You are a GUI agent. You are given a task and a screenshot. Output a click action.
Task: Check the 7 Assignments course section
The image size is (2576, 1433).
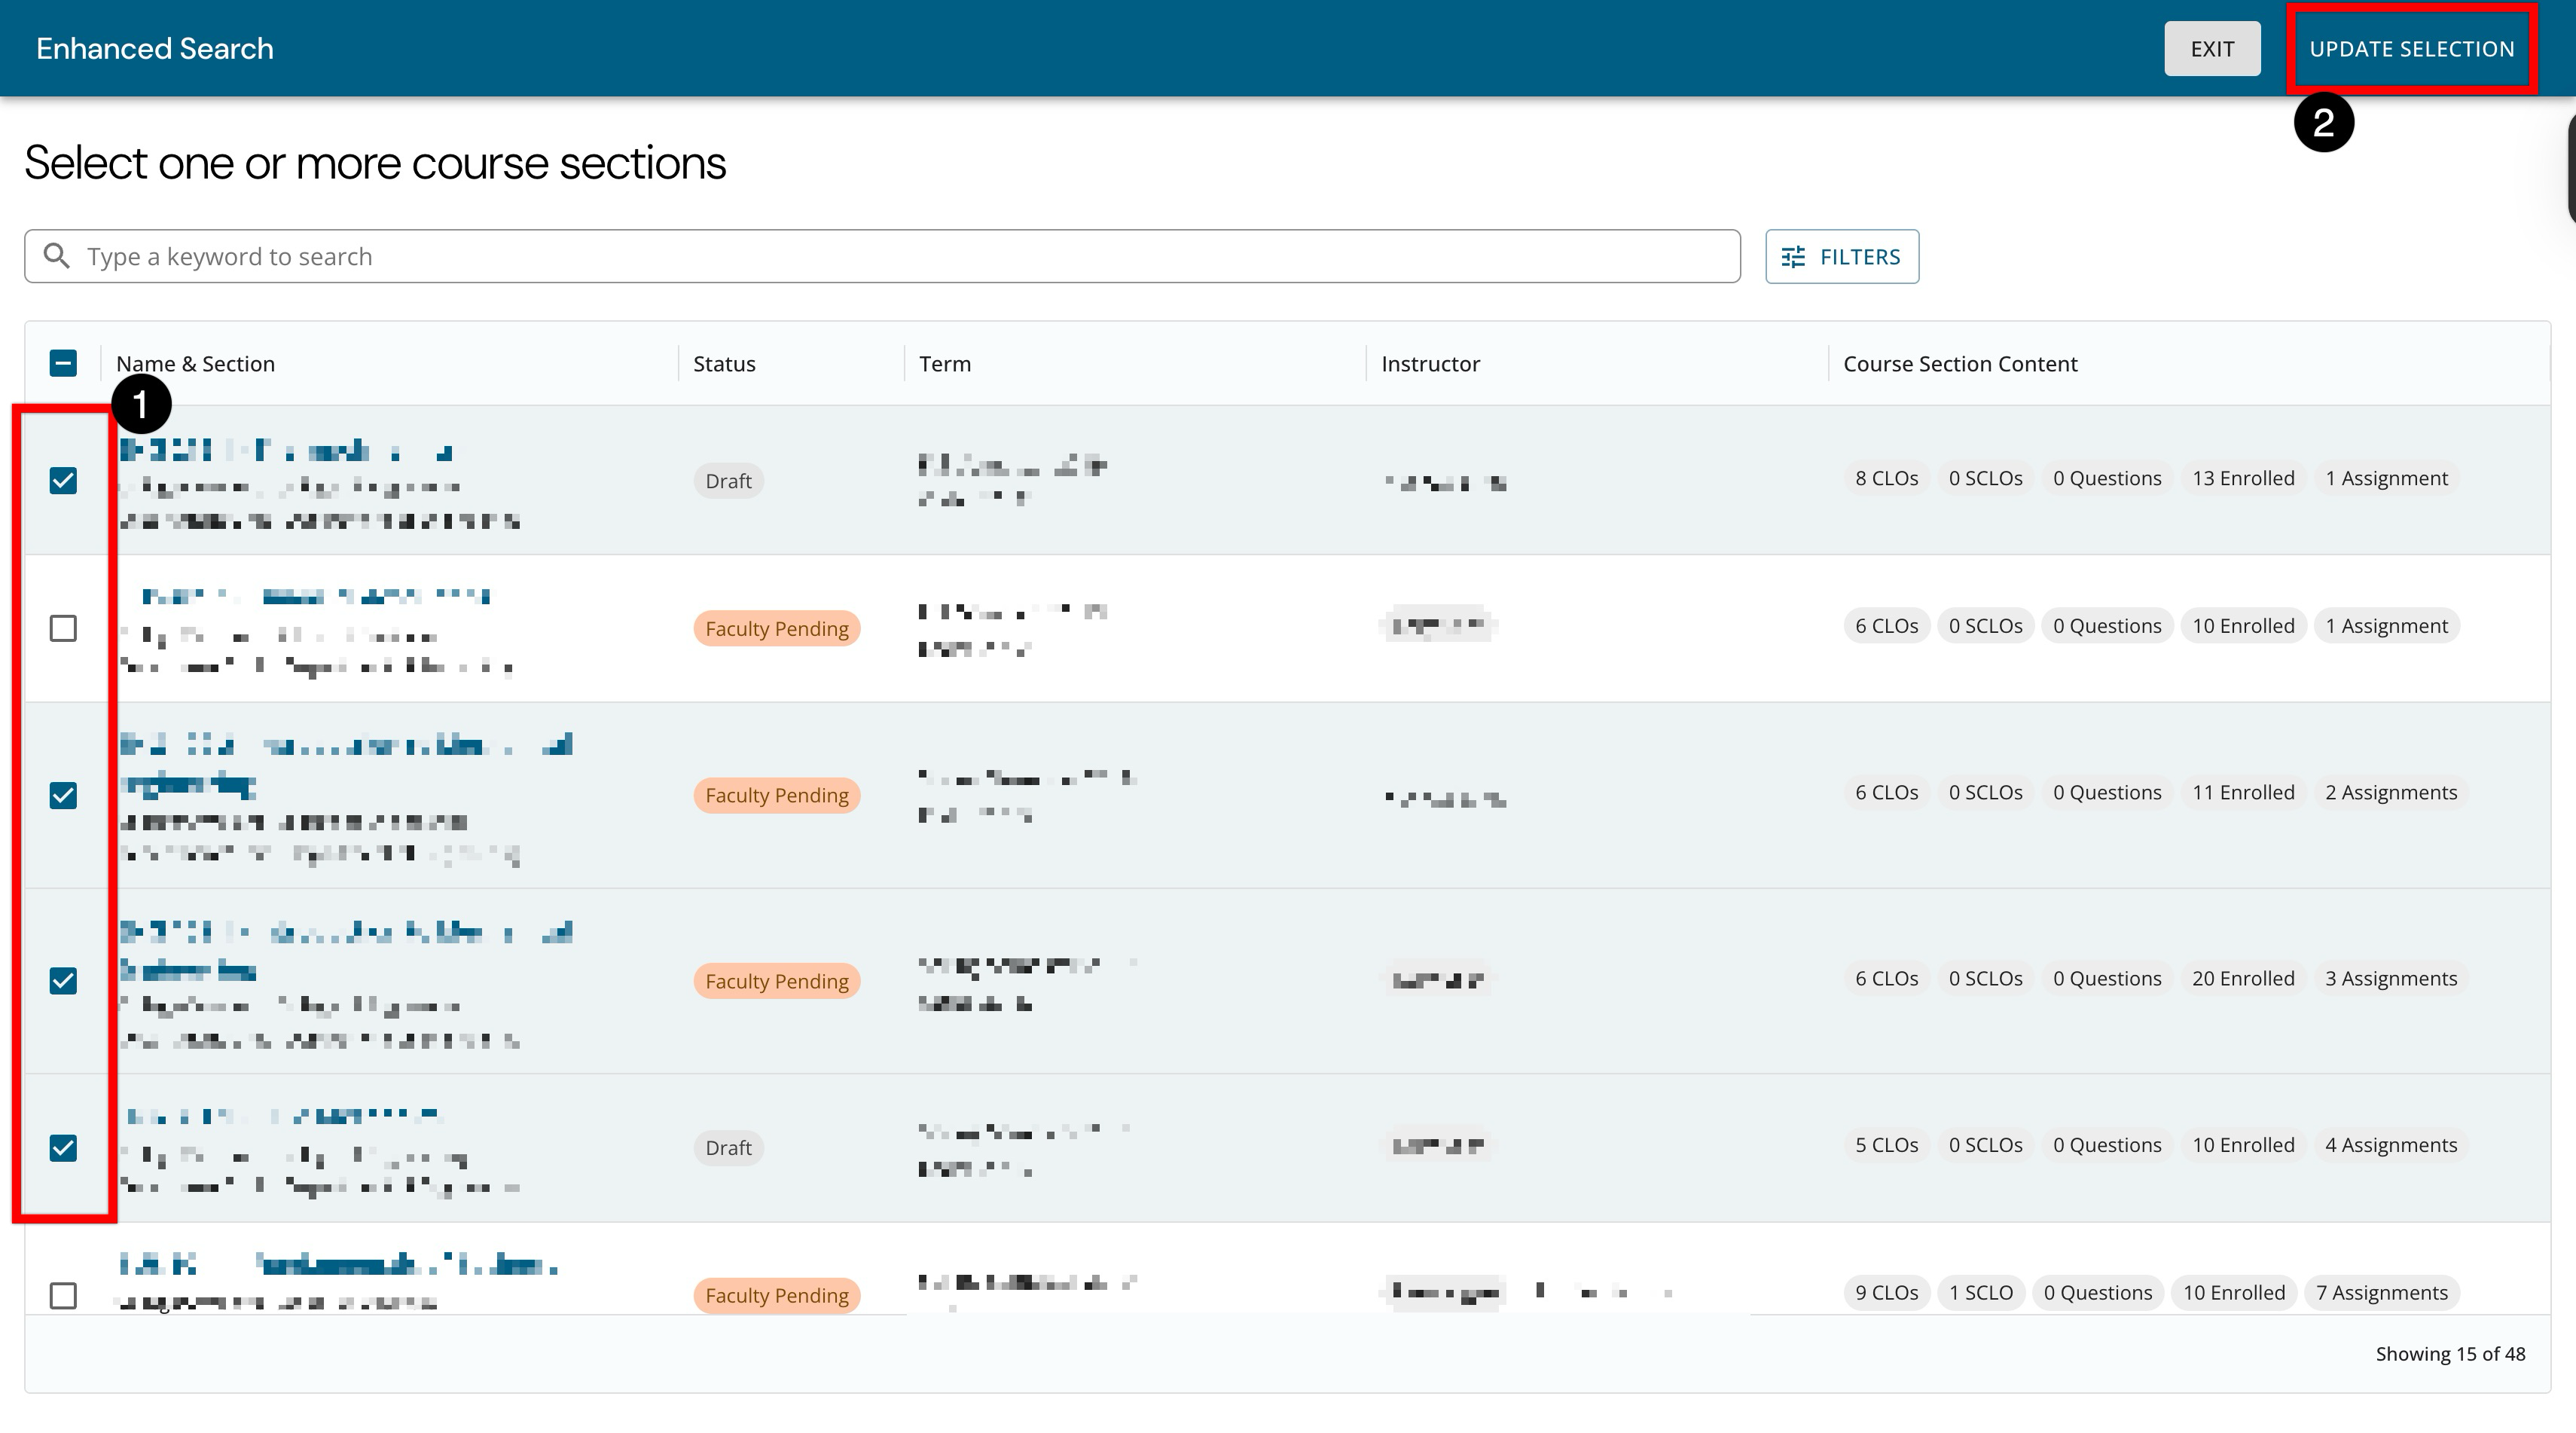point(63,1295)
